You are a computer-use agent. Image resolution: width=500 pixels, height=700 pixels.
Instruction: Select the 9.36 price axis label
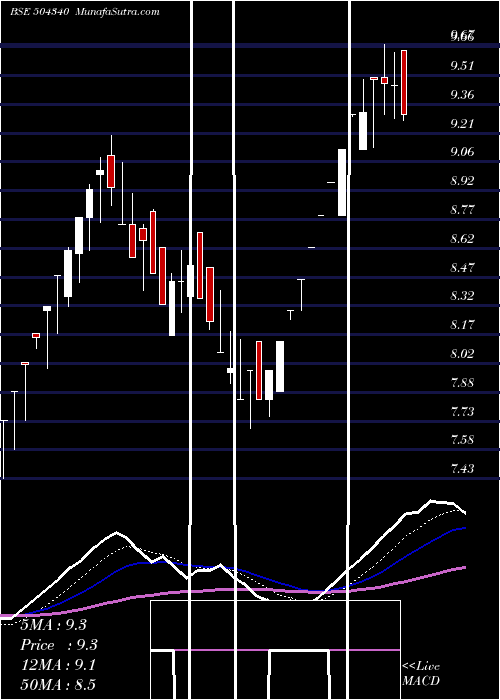[x=462, y=95]
